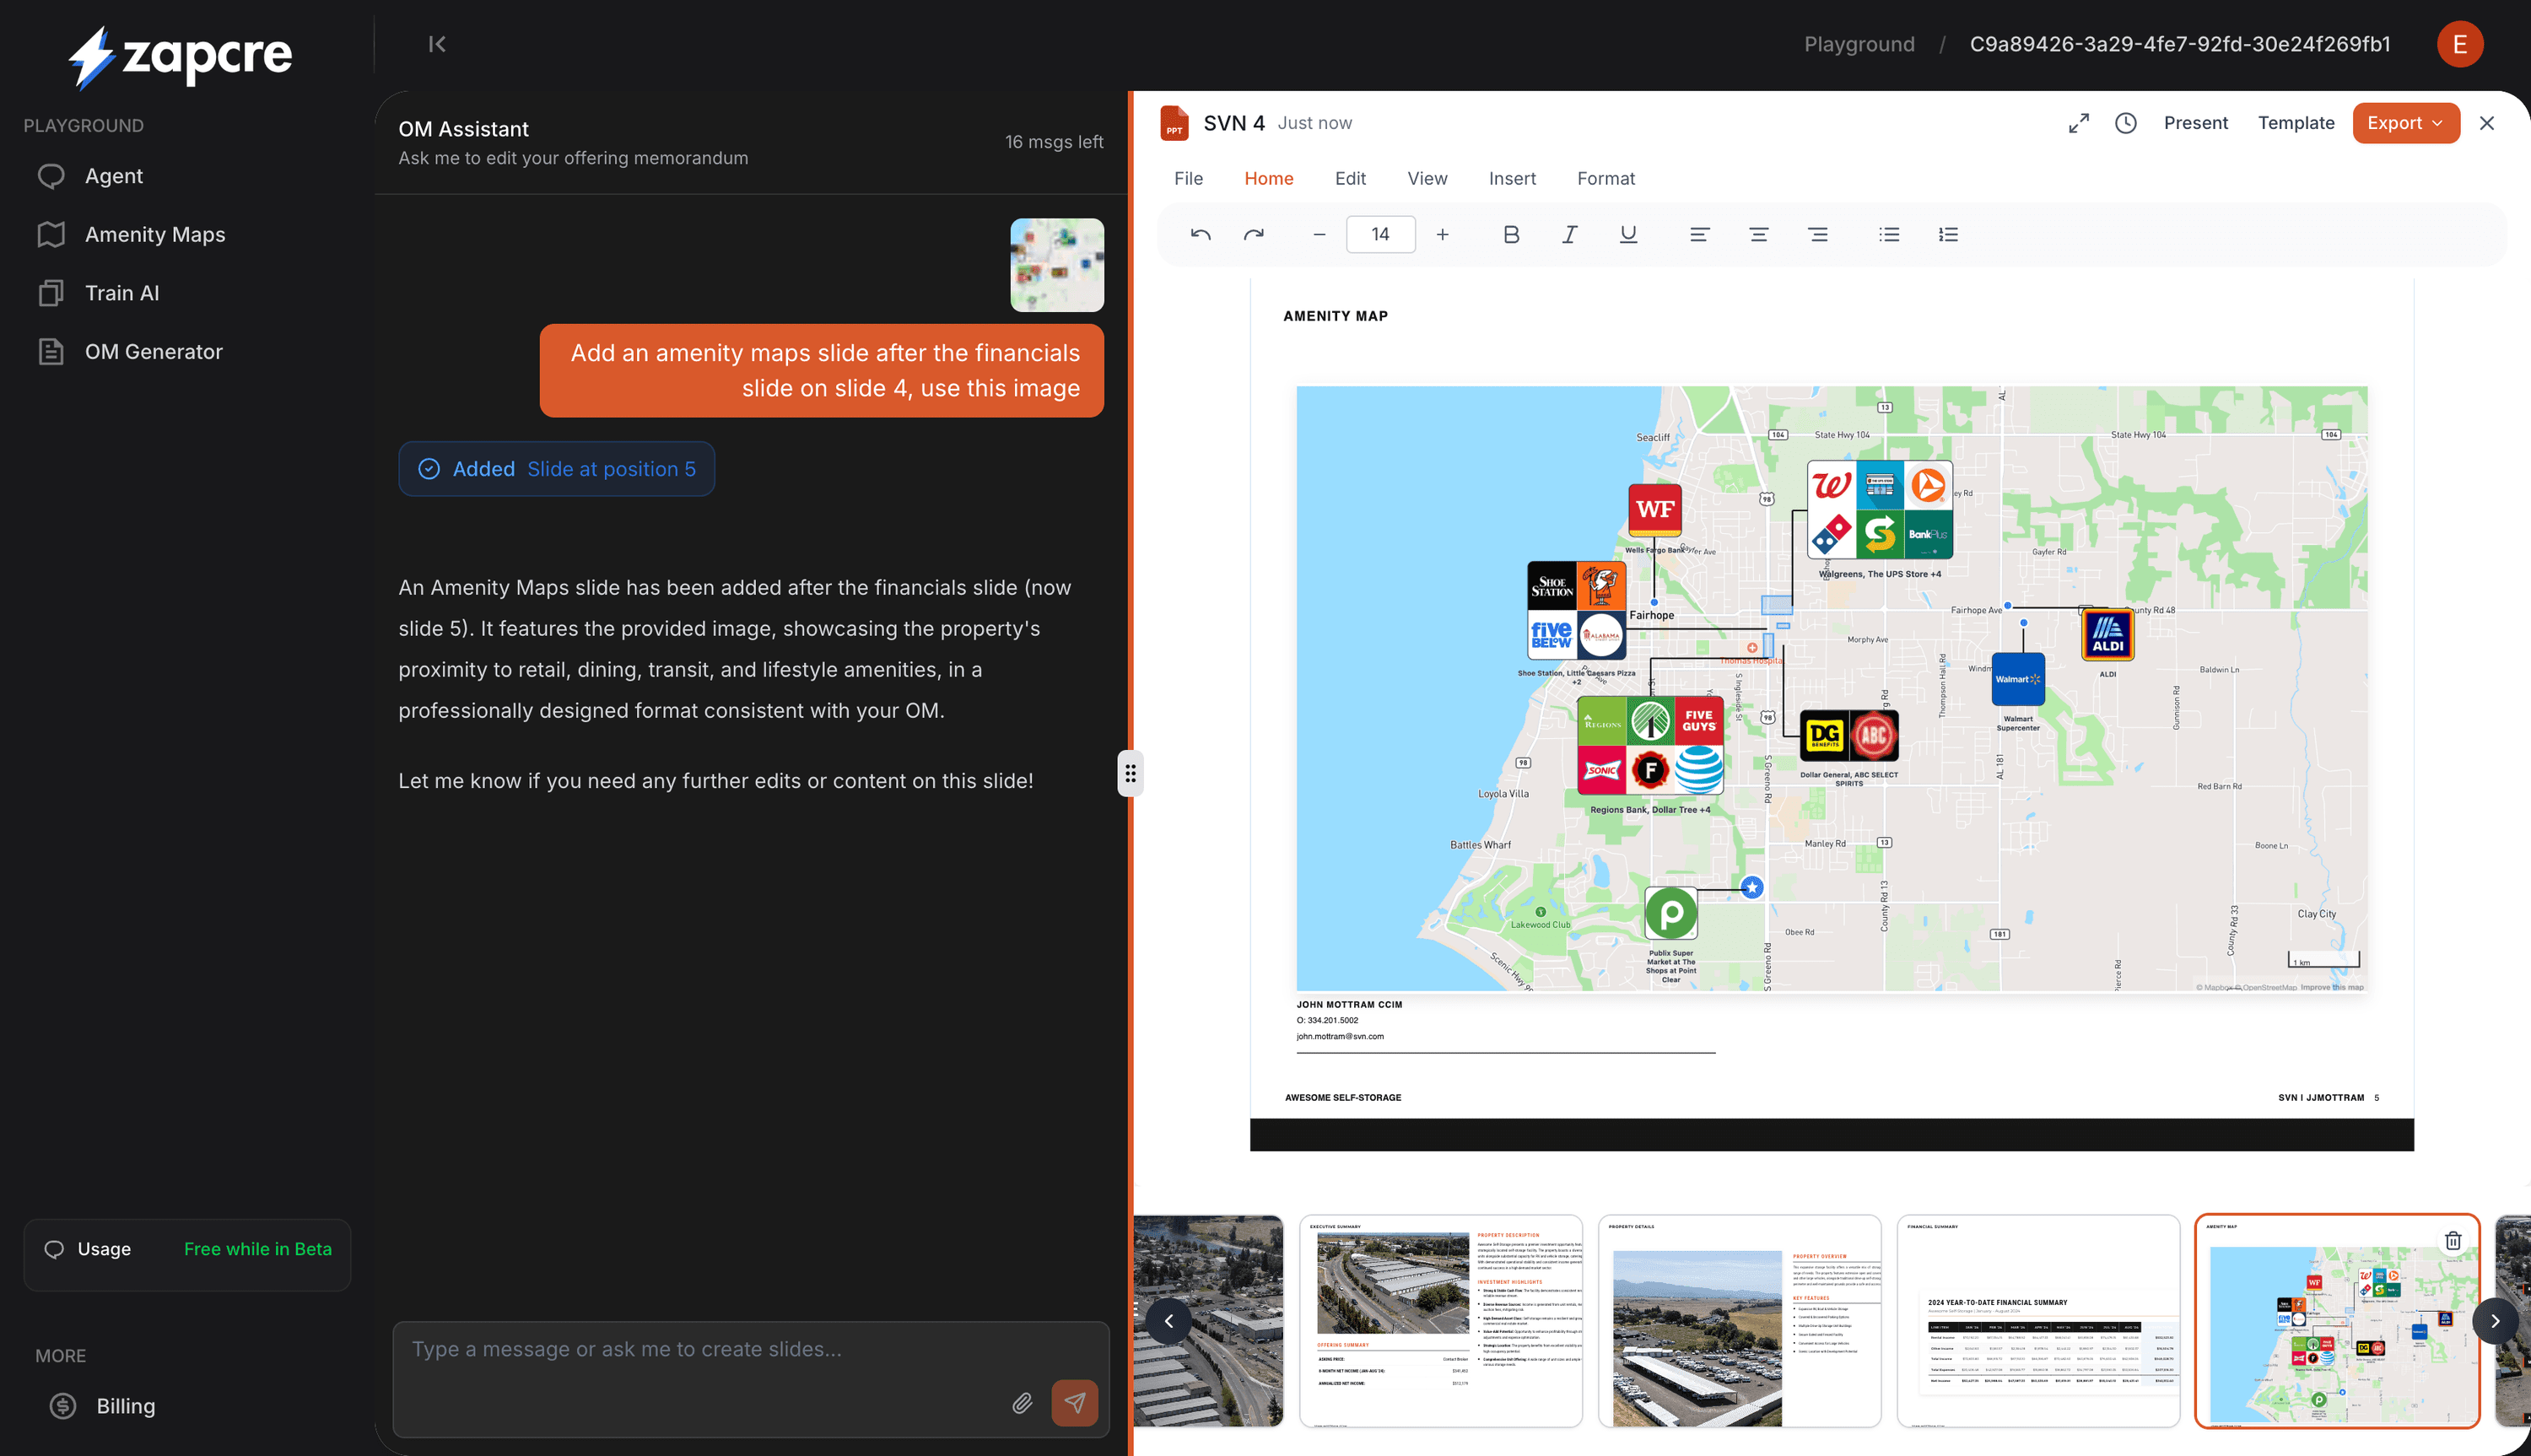Open the File menu tab

point(1188,178)
